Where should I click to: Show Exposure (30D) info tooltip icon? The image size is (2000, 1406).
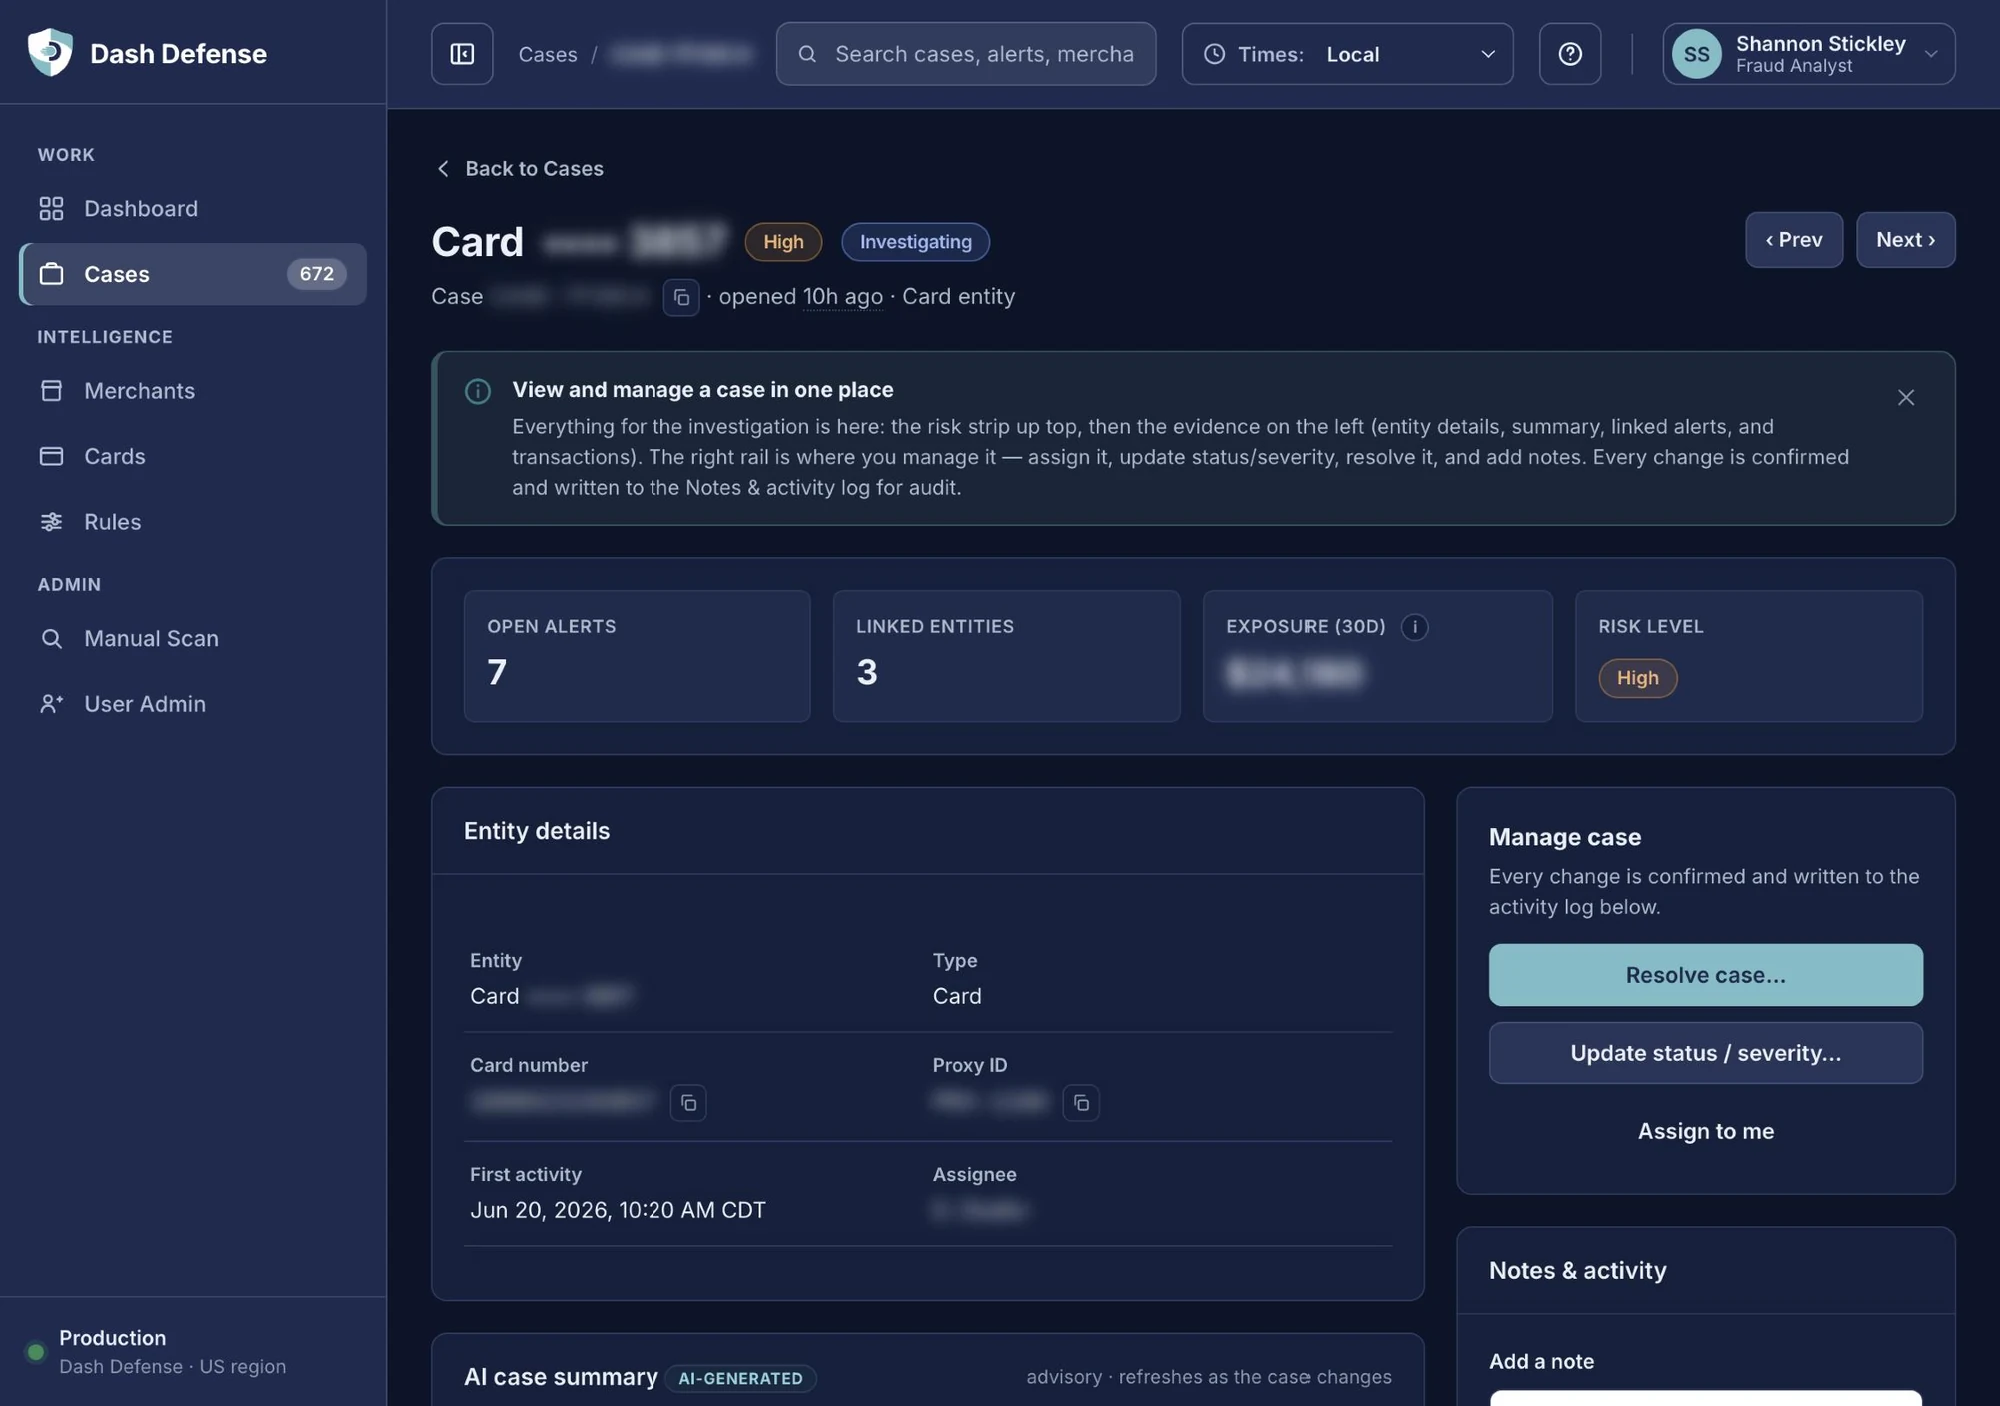click(1414, 627)
